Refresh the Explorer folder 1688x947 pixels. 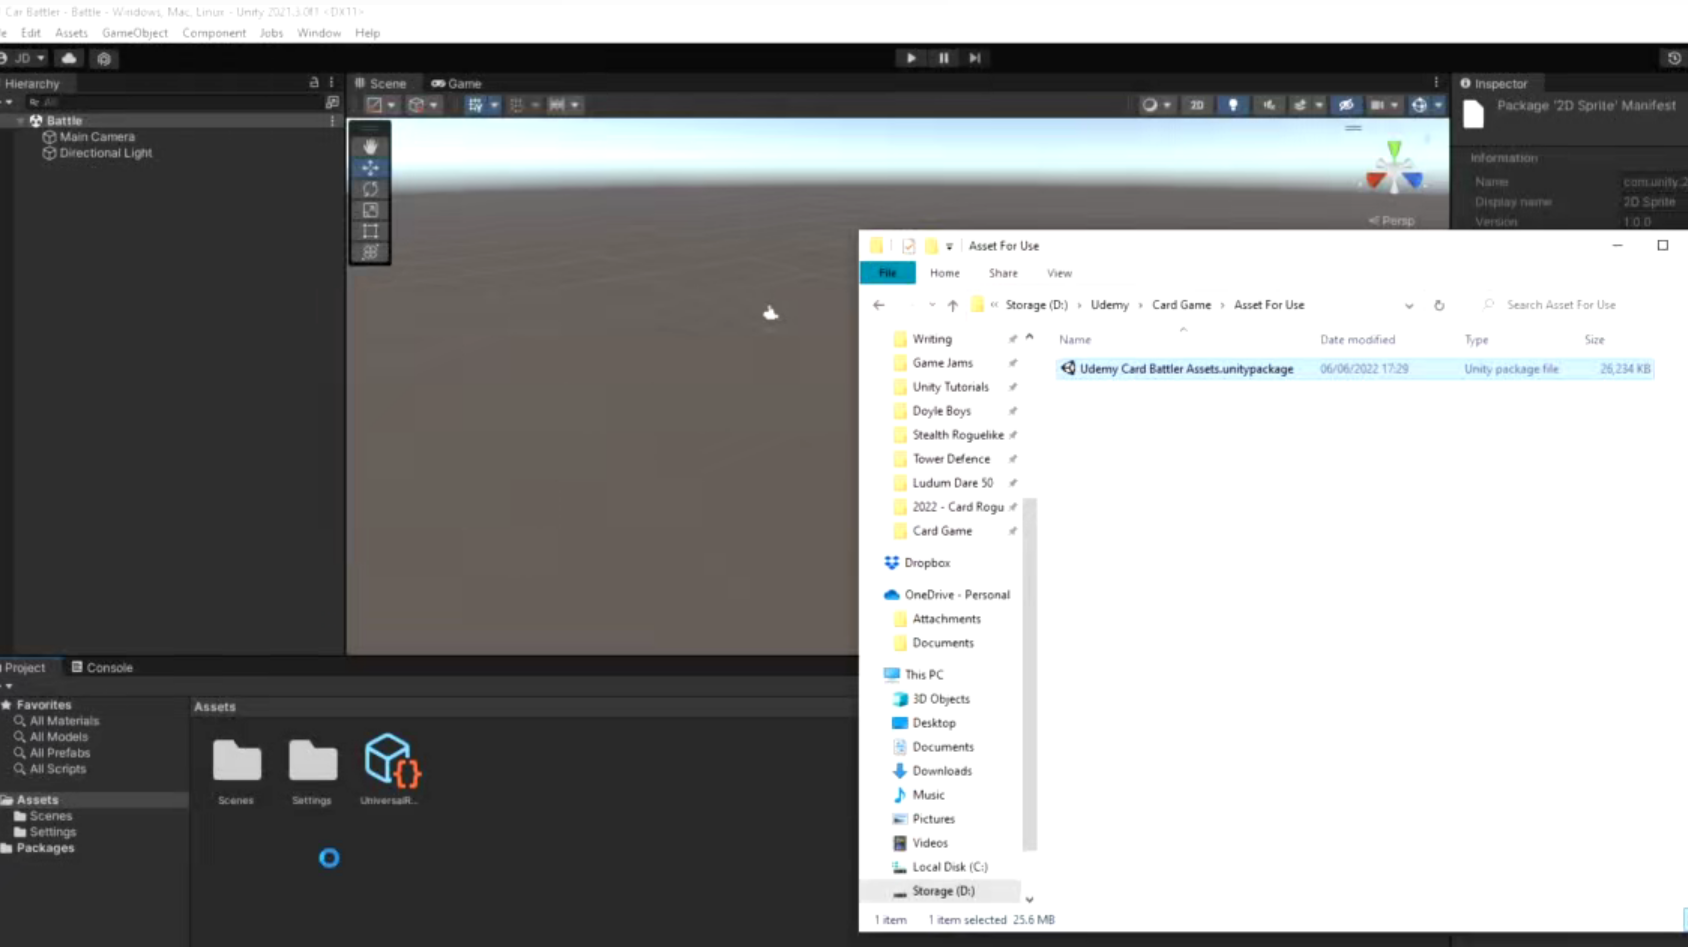[1439, 305]
